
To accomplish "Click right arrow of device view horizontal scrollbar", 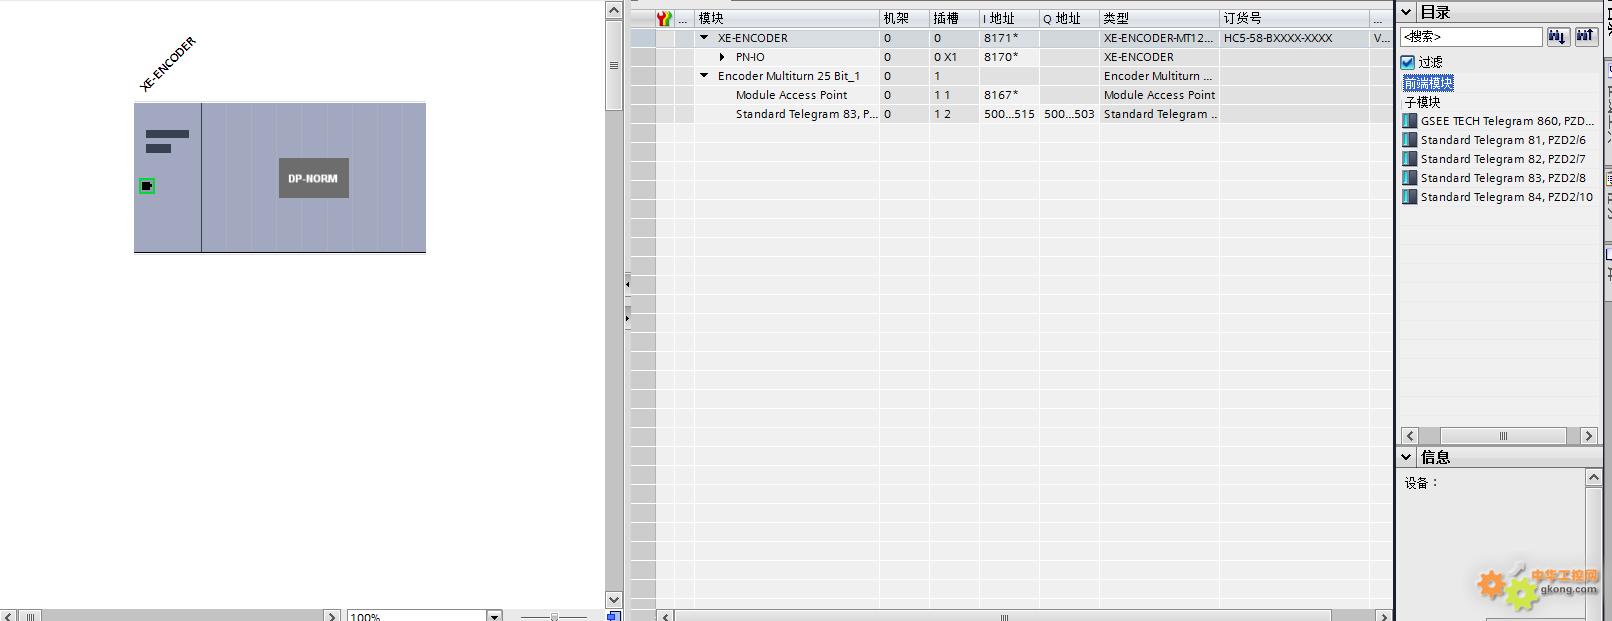I will pyautogui.click(x=333, y=616).
